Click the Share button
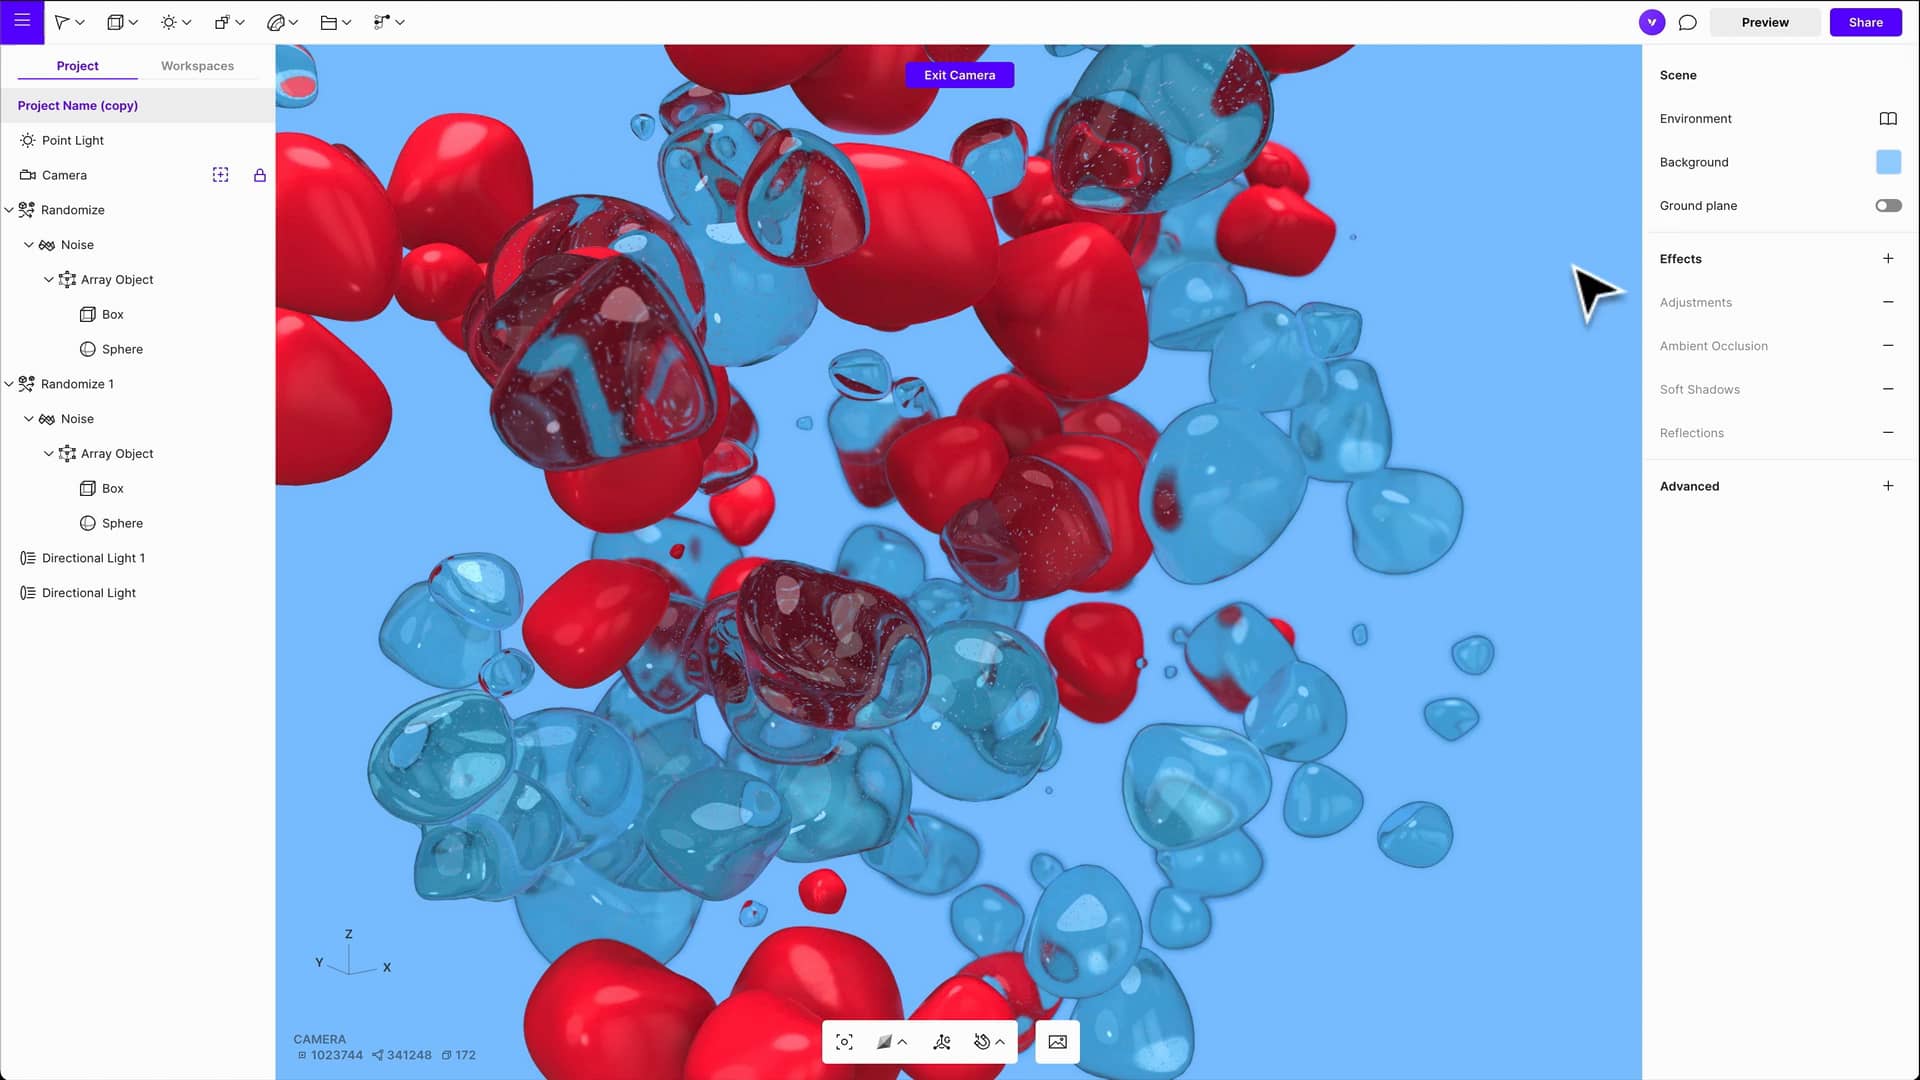Image resolution: width=1920 pixels, height=1080 pixels. coord(1865,22)
